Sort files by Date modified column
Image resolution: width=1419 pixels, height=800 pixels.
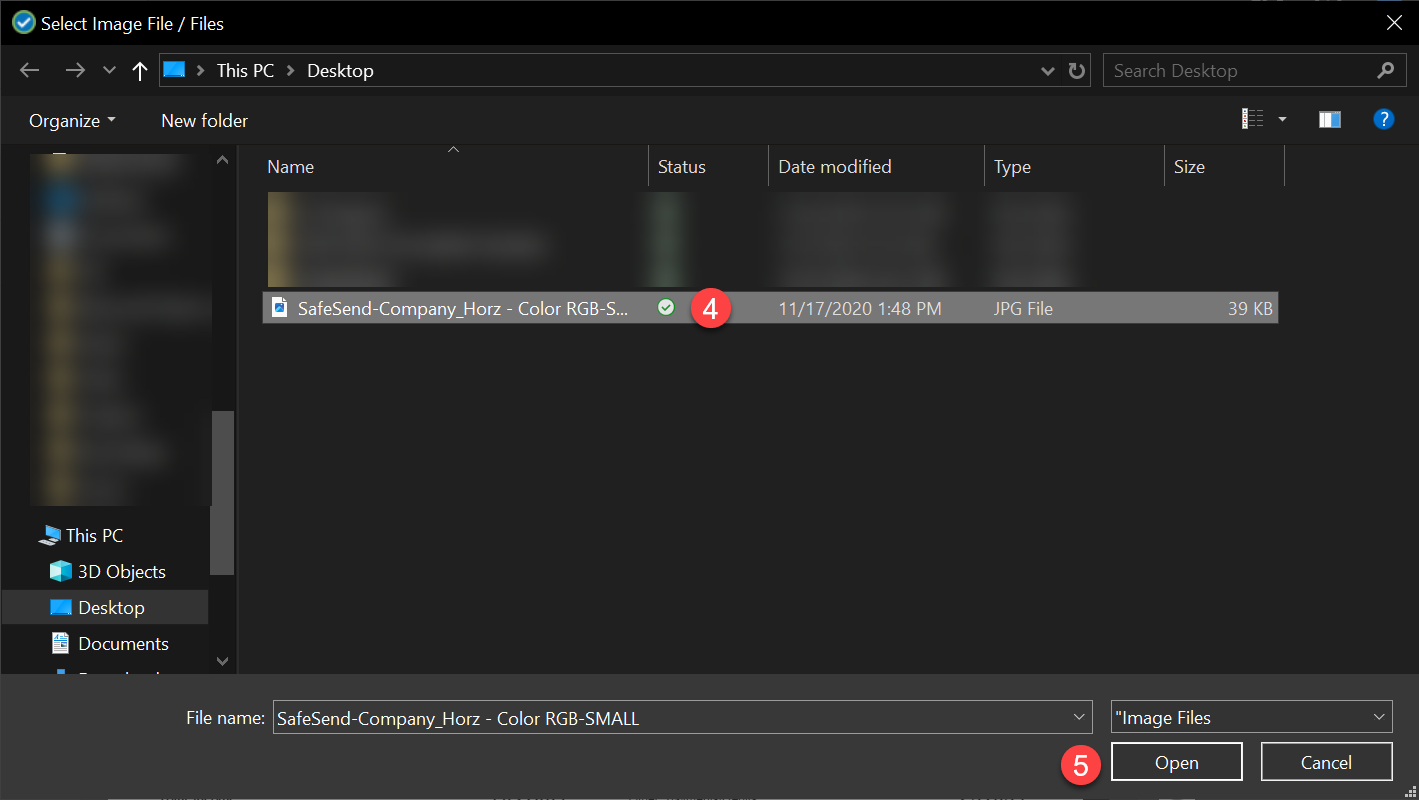click(834, 167)
